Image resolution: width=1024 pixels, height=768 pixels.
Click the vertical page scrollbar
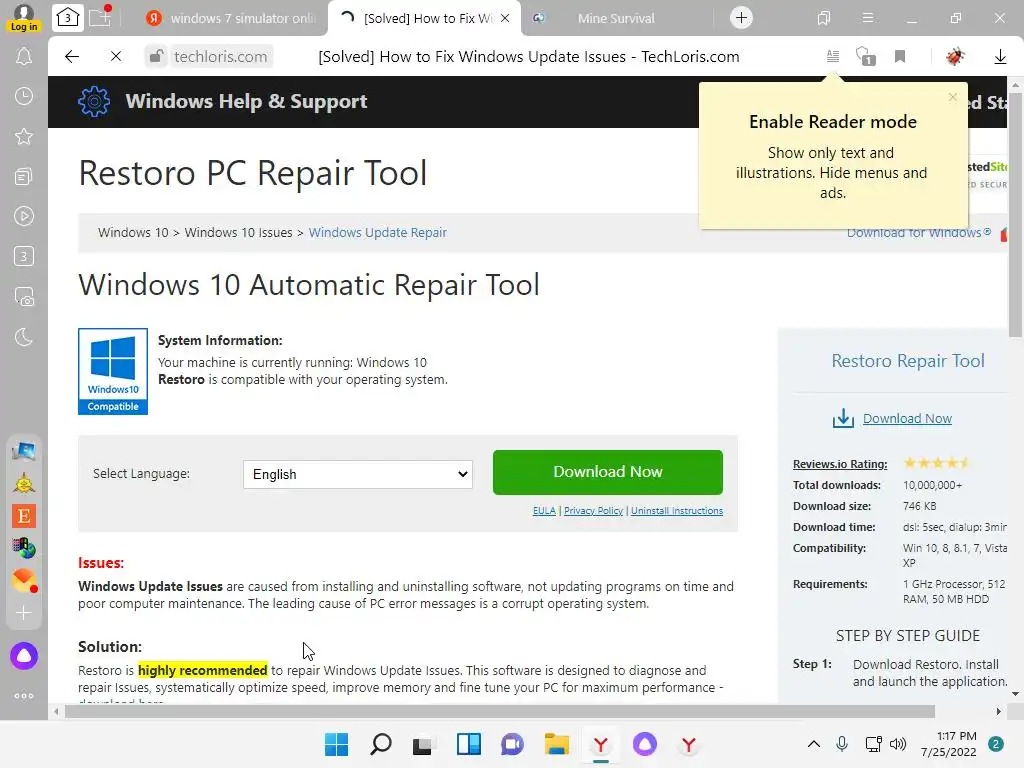tap(1016, 214)
